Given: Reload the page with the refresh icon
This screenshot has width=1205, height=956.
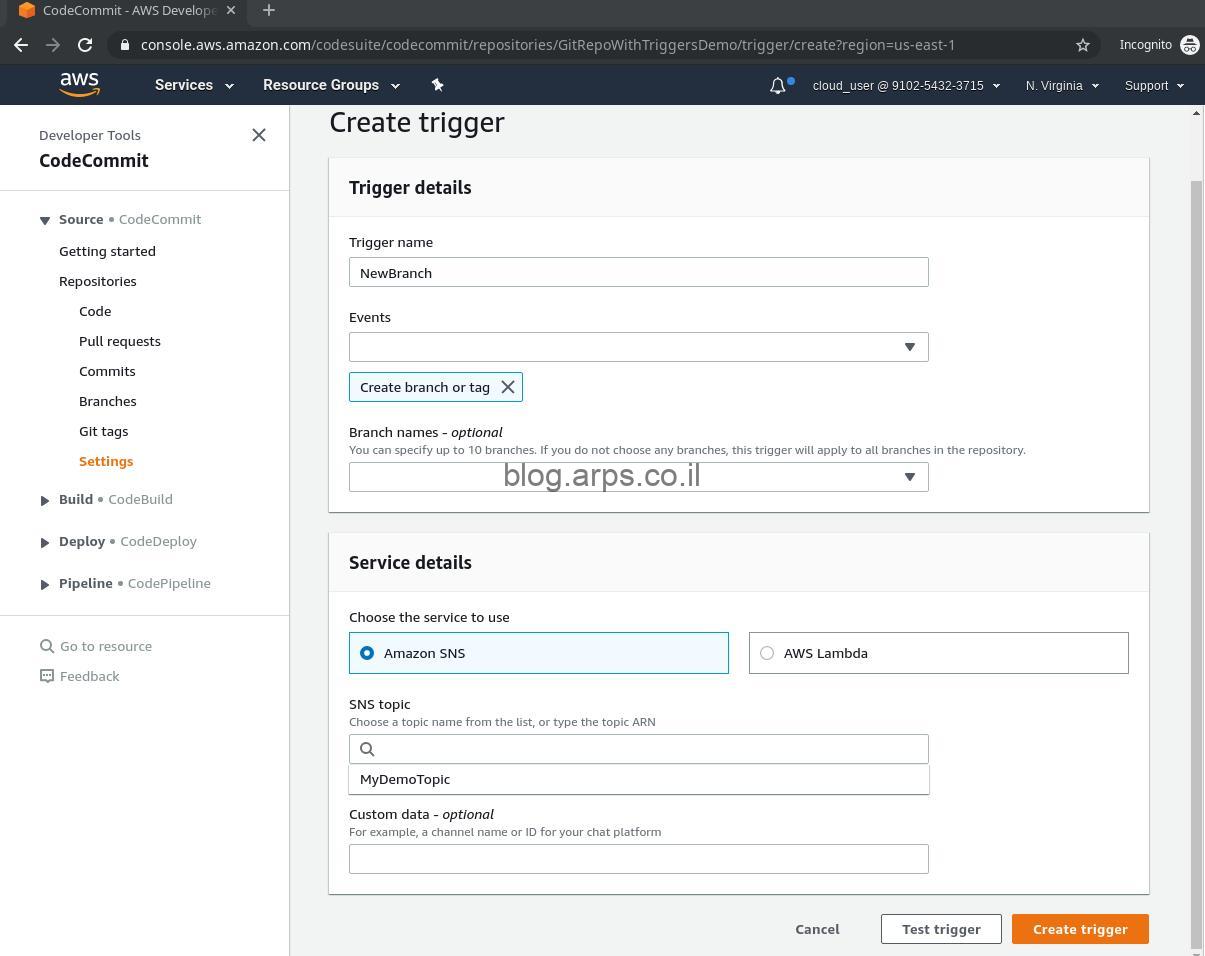Looking at the screenshot, I should coord(85,45).
